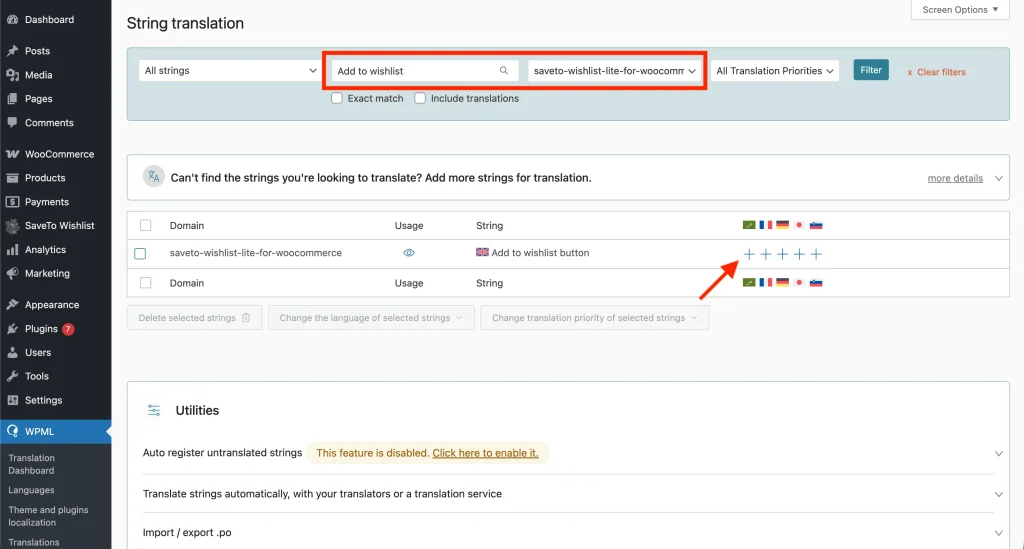1024x549 pixels.
Task: Click the WooCommerce logo icon
Action: pyautogui.click(x=12, y=154)
